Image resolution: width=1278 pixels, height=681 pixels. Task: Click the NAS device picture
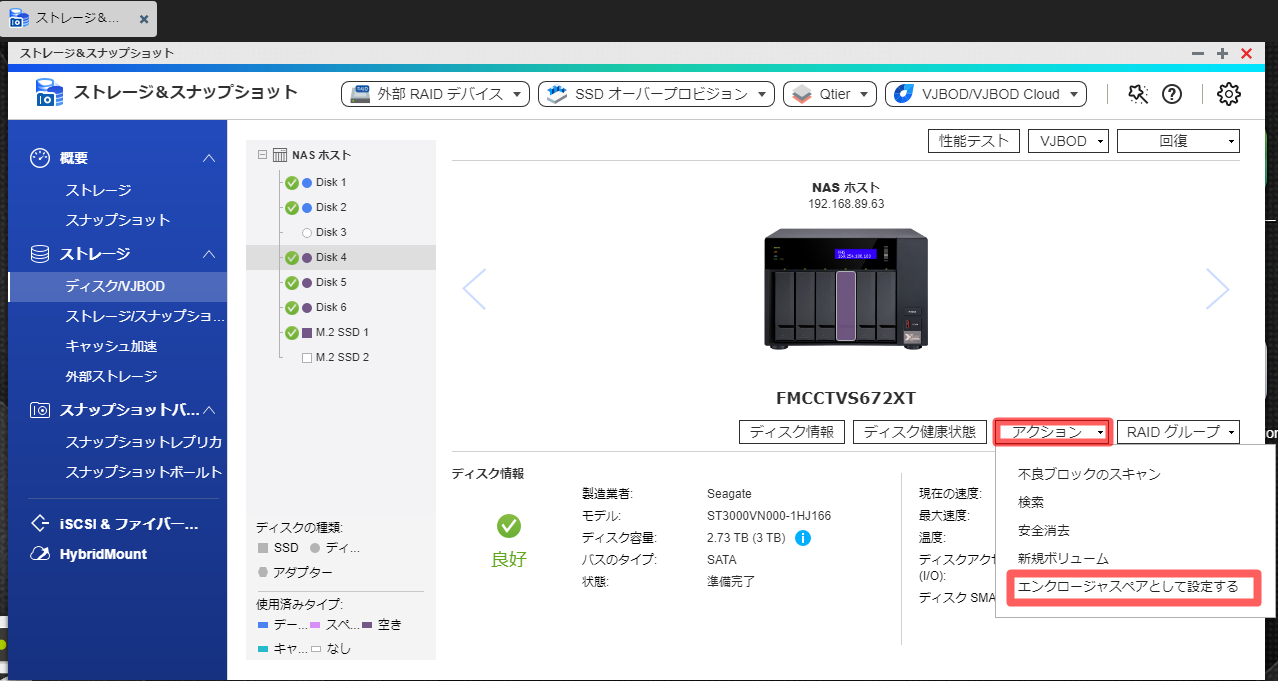(846, 289)
